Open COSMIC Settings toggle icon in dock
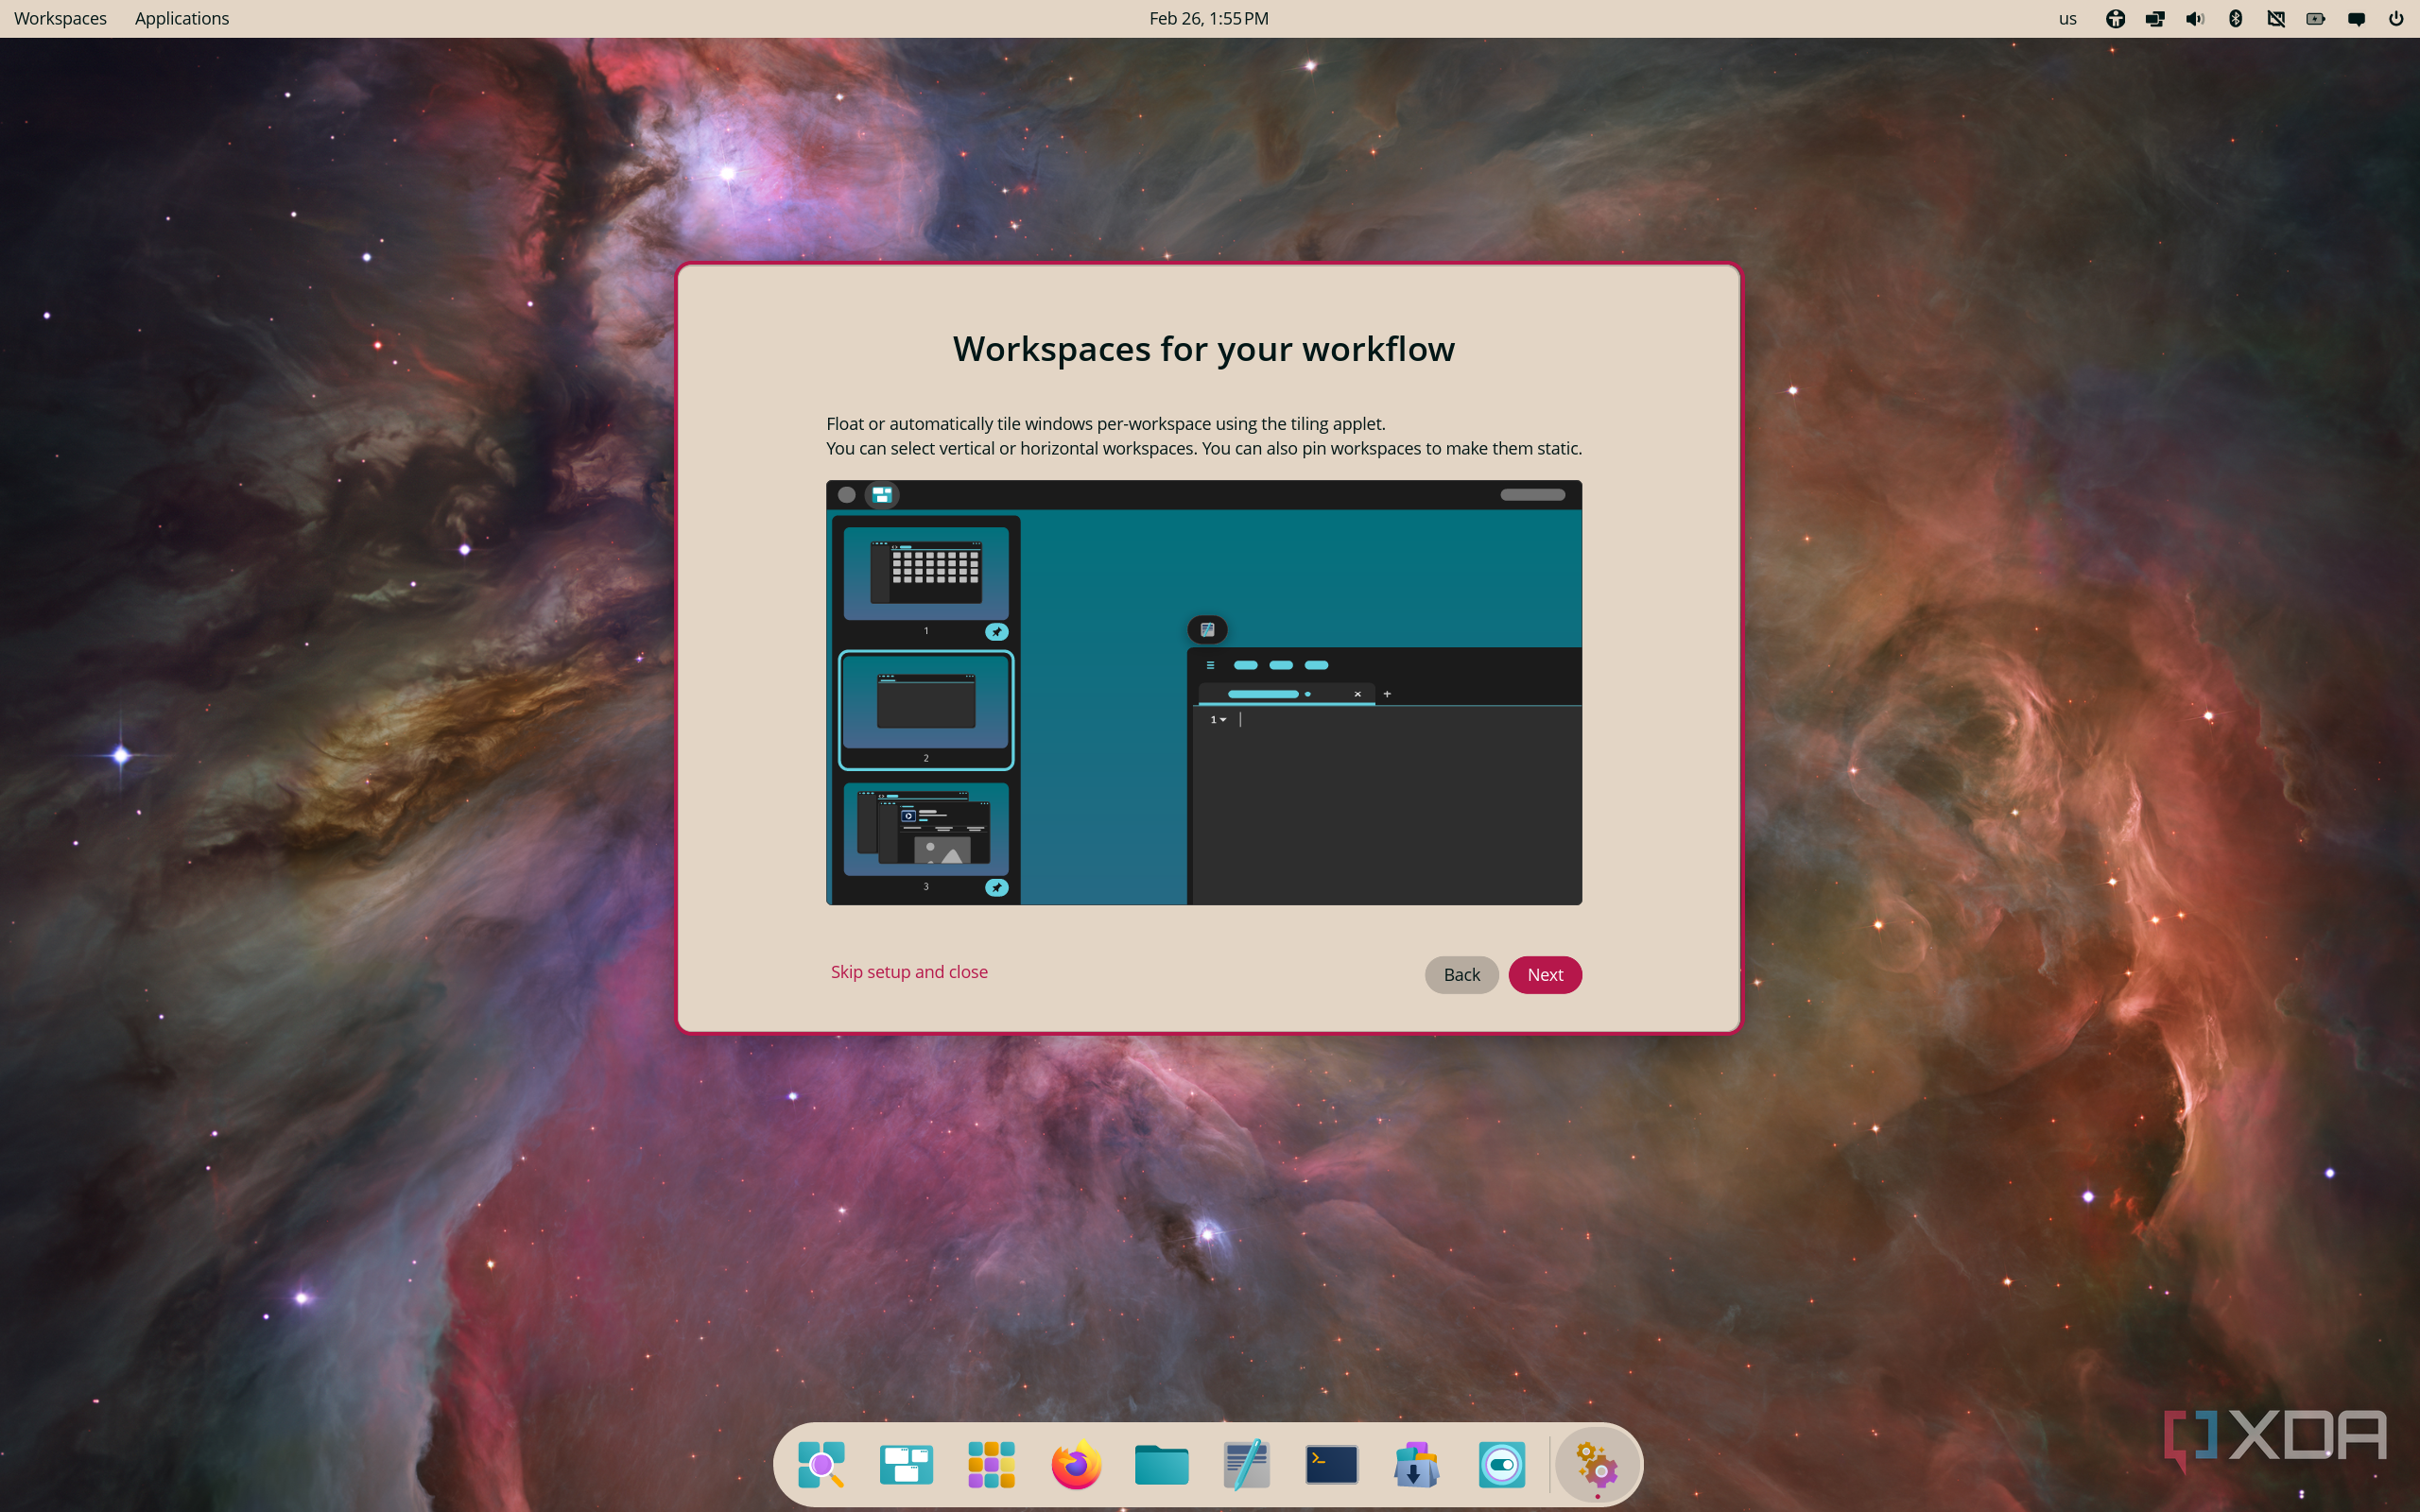This screenshot has width=2420, height=1512. [1501, 1465]
